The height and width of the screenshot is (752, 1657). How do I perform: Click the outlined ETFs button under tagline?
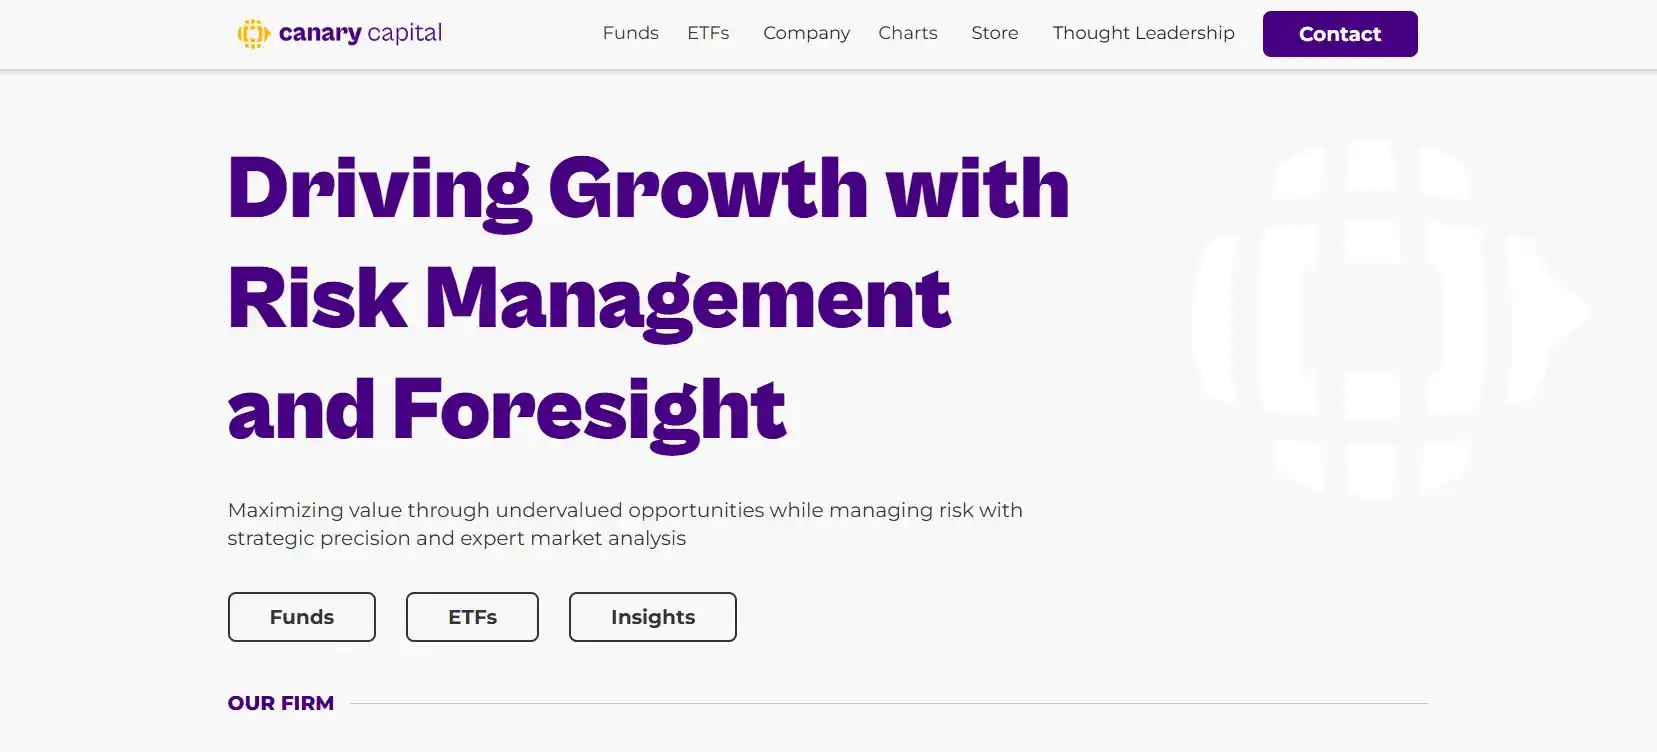[x=472, y=617]
